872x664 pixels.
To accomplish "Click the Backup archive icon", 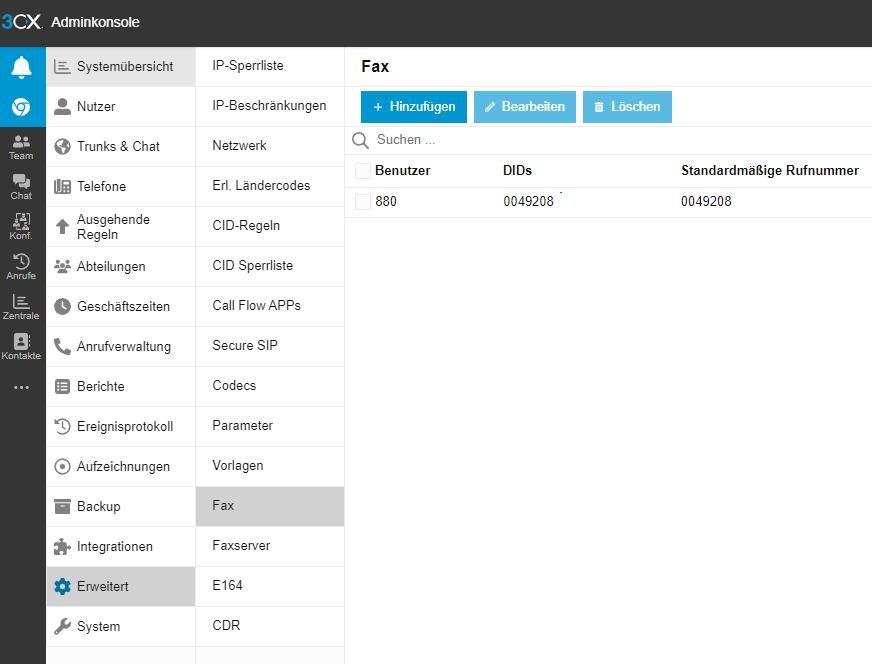I will click(62, 507).
